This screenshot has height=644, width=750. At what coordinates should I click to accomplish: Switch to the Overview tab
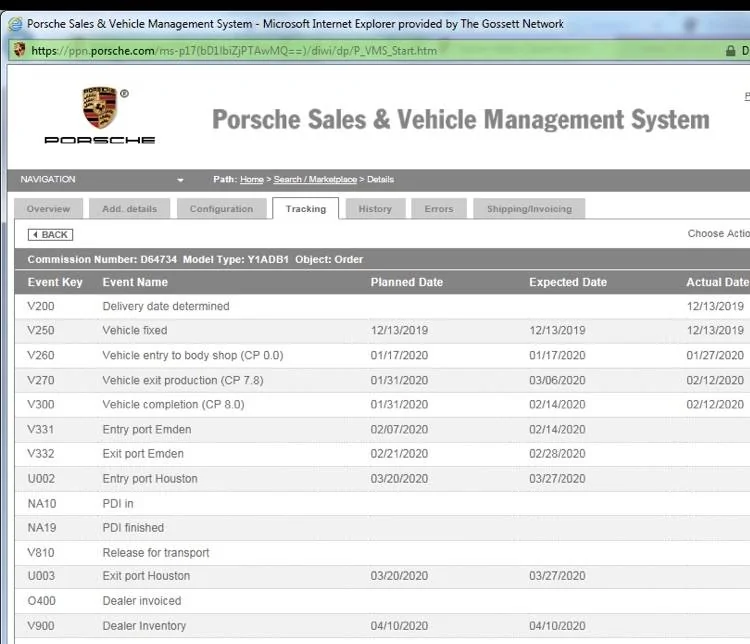48,209
